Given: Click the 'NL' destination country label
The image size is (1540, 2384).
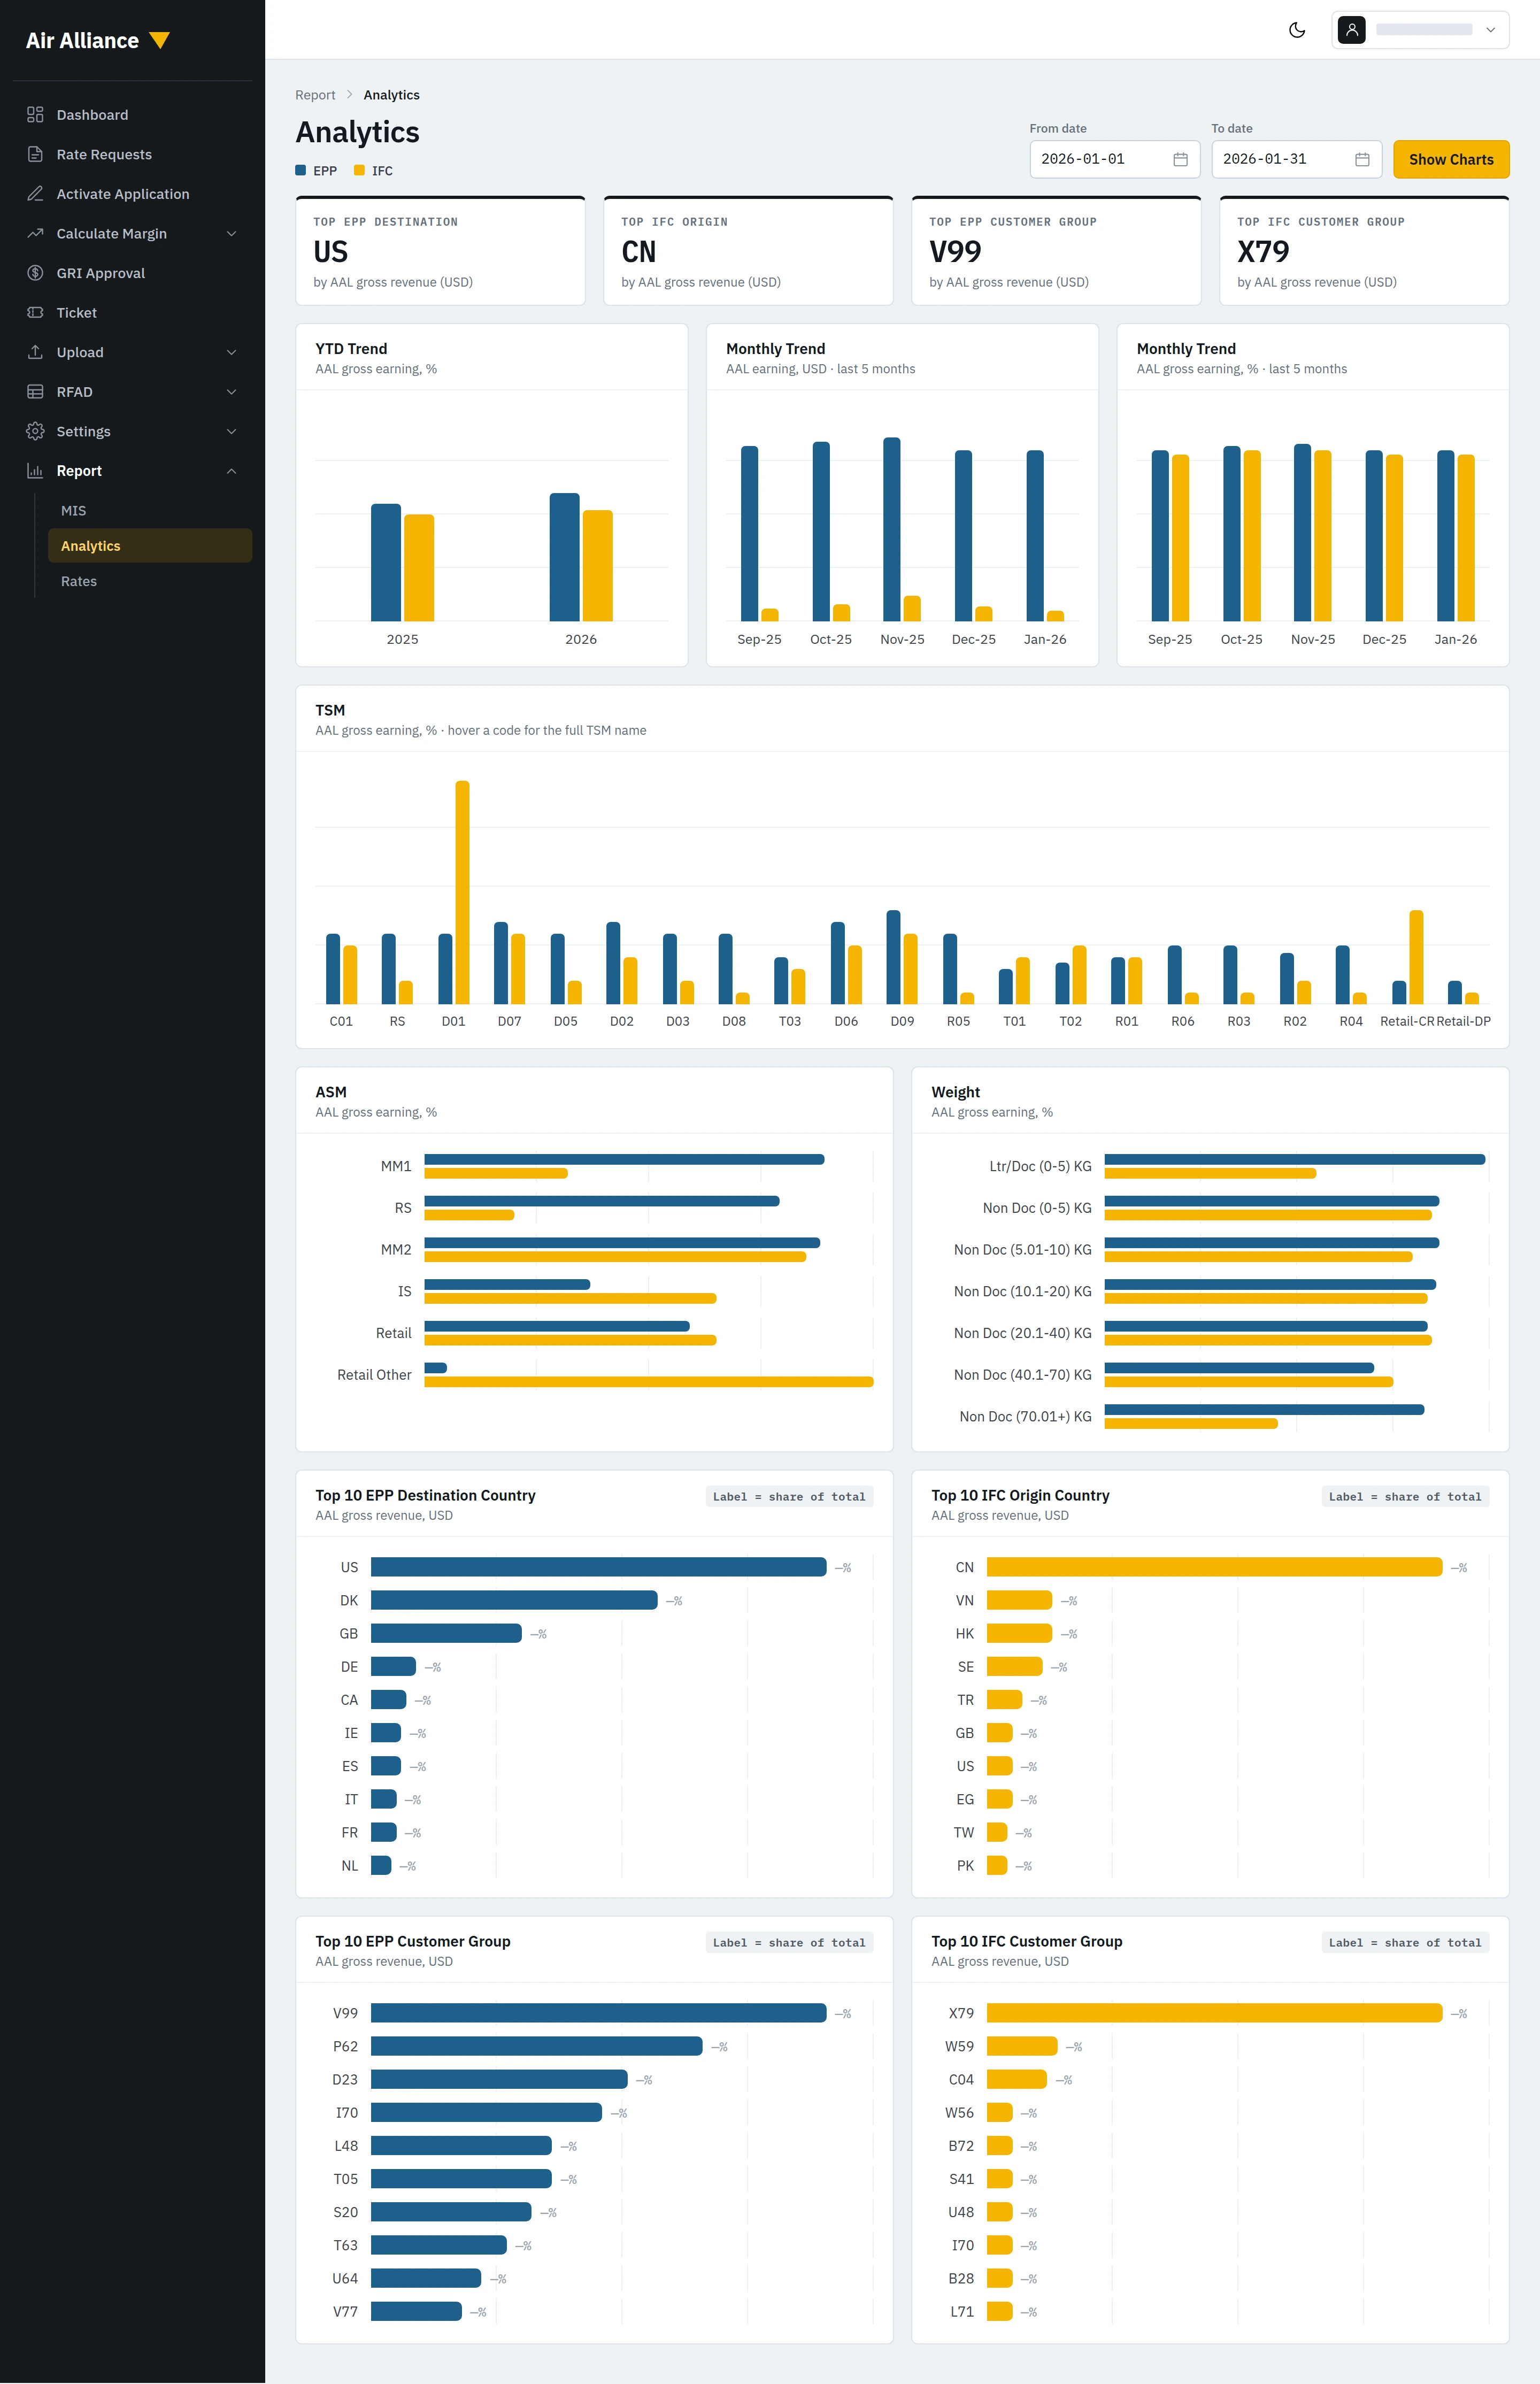Looking at the screenshot, I should click(x=349, y=1866).
